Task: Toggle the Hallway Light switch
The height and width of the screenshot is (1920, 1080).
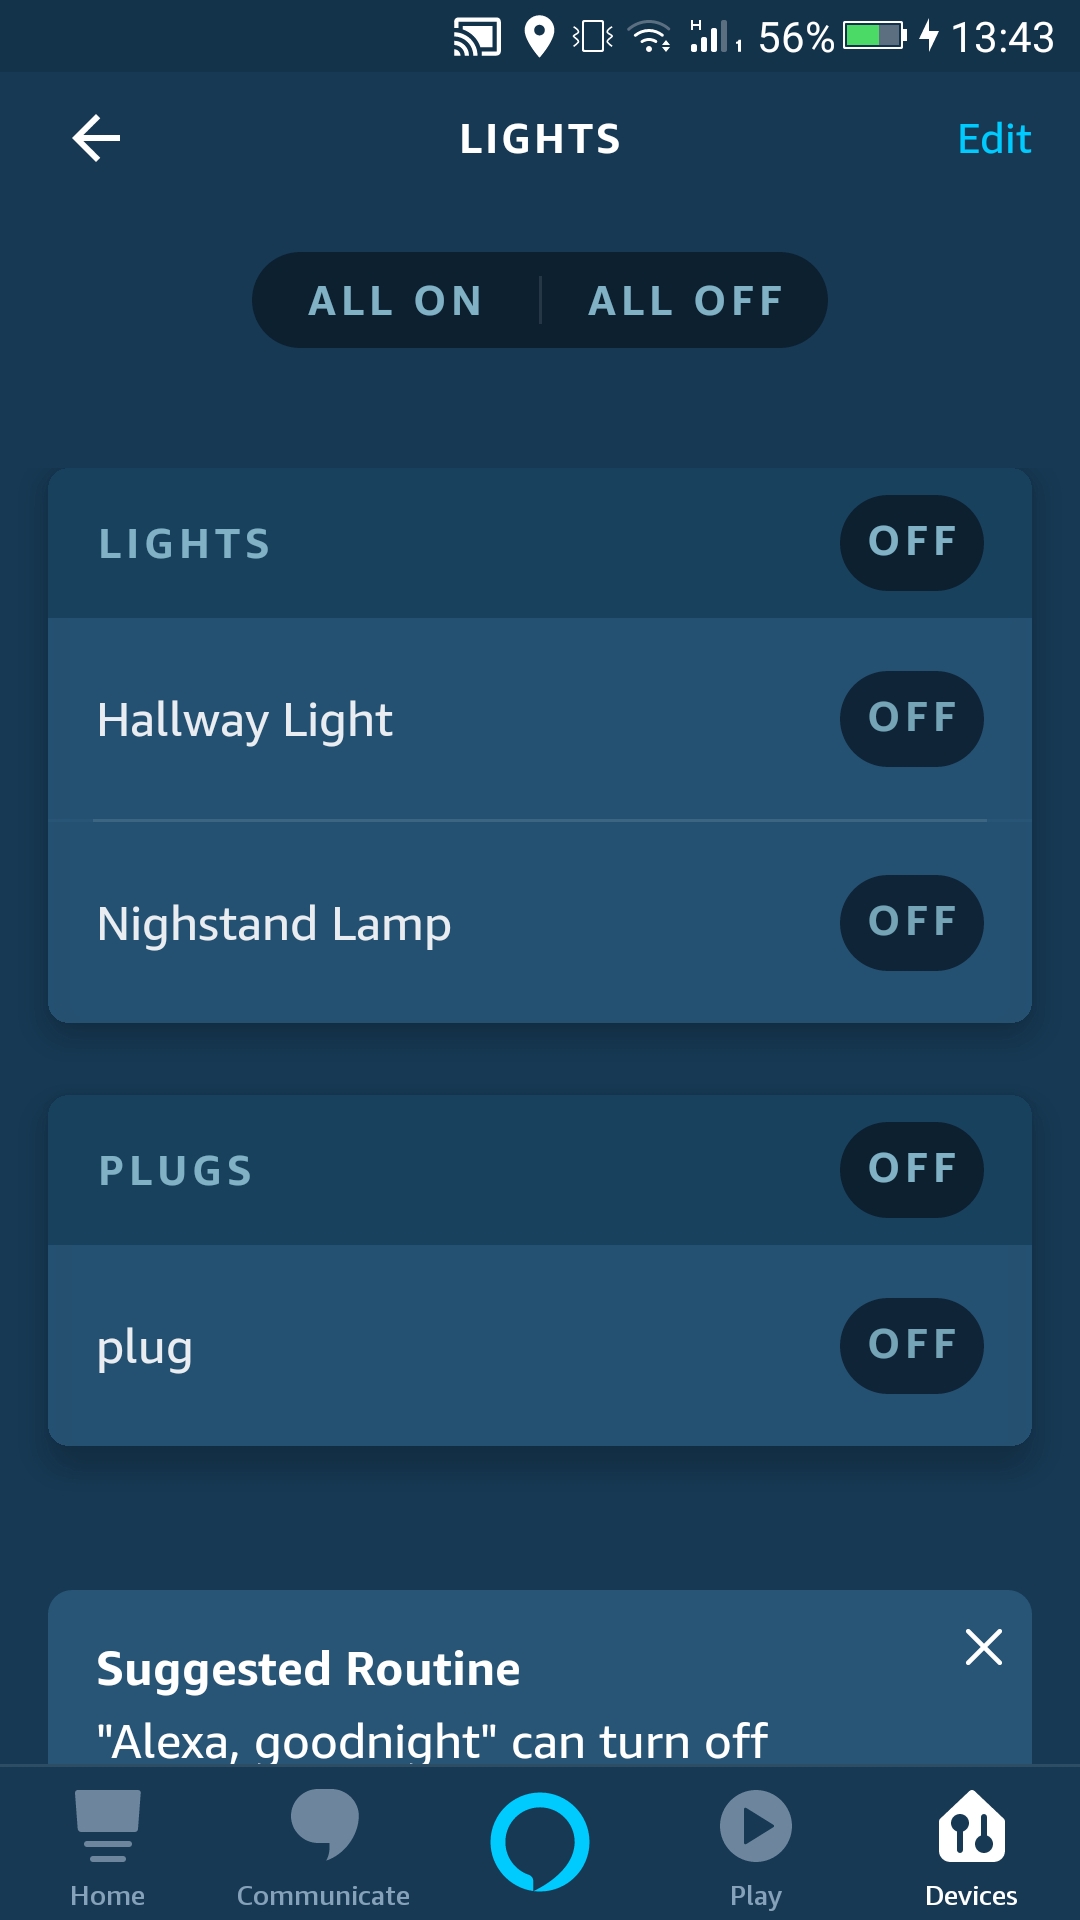Action: click(912, 719)
